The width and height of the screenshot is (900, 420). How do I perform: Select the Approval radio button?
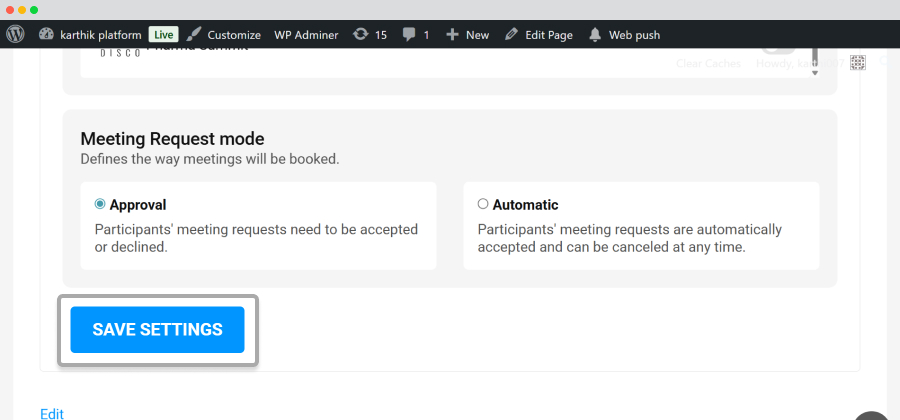click(x=100, y=204)
